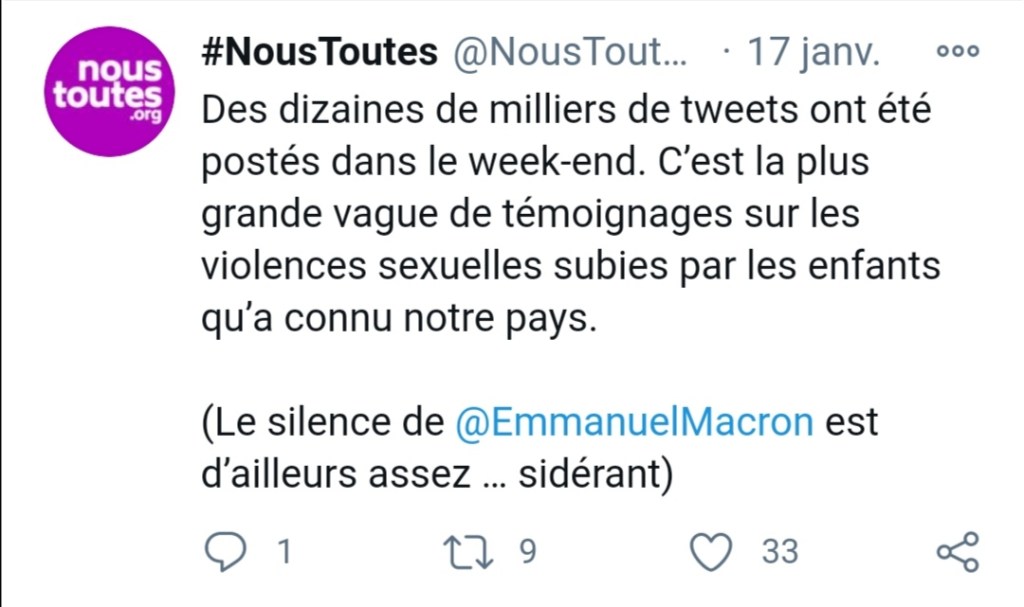This screenshot has height=607, width=1024.
Task: Click the reply count of 1
Action: pos(283,551)
